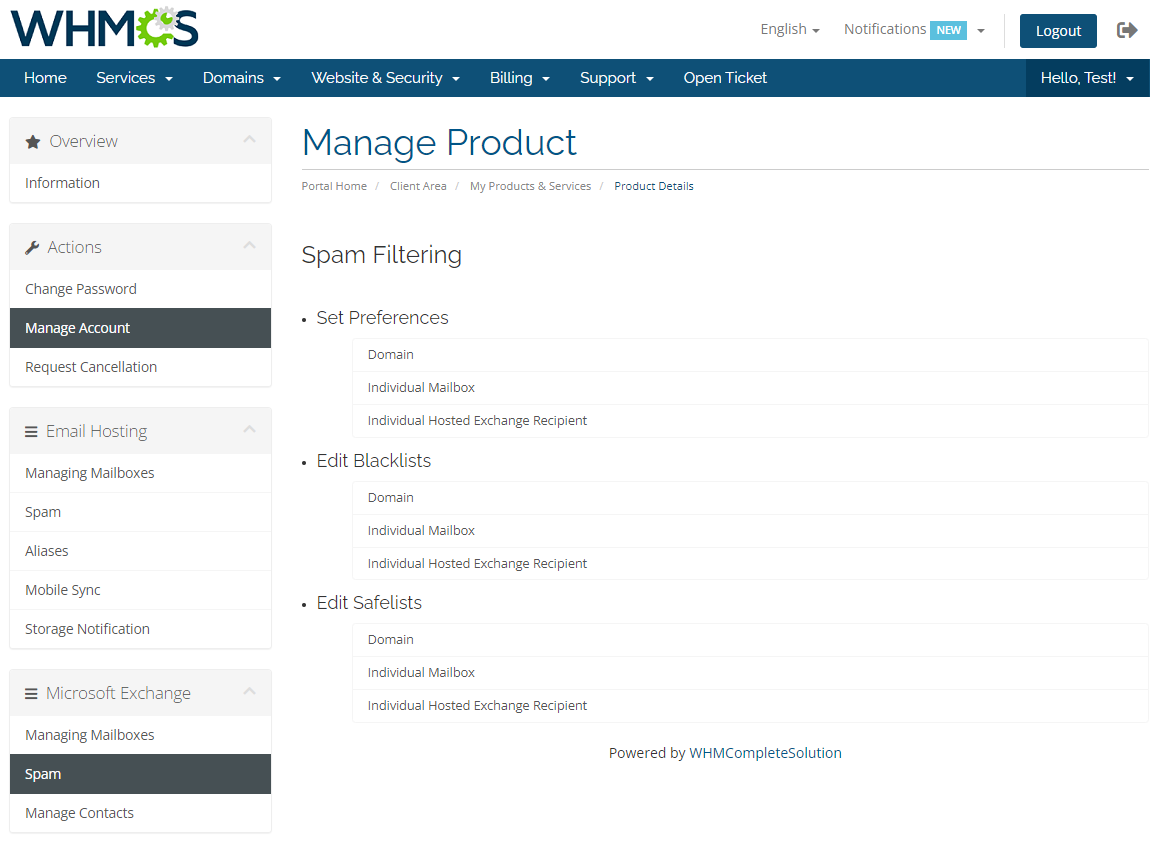Select Change Password action
This screenshot has width=1150, height=847.
(x=140, y=289)
